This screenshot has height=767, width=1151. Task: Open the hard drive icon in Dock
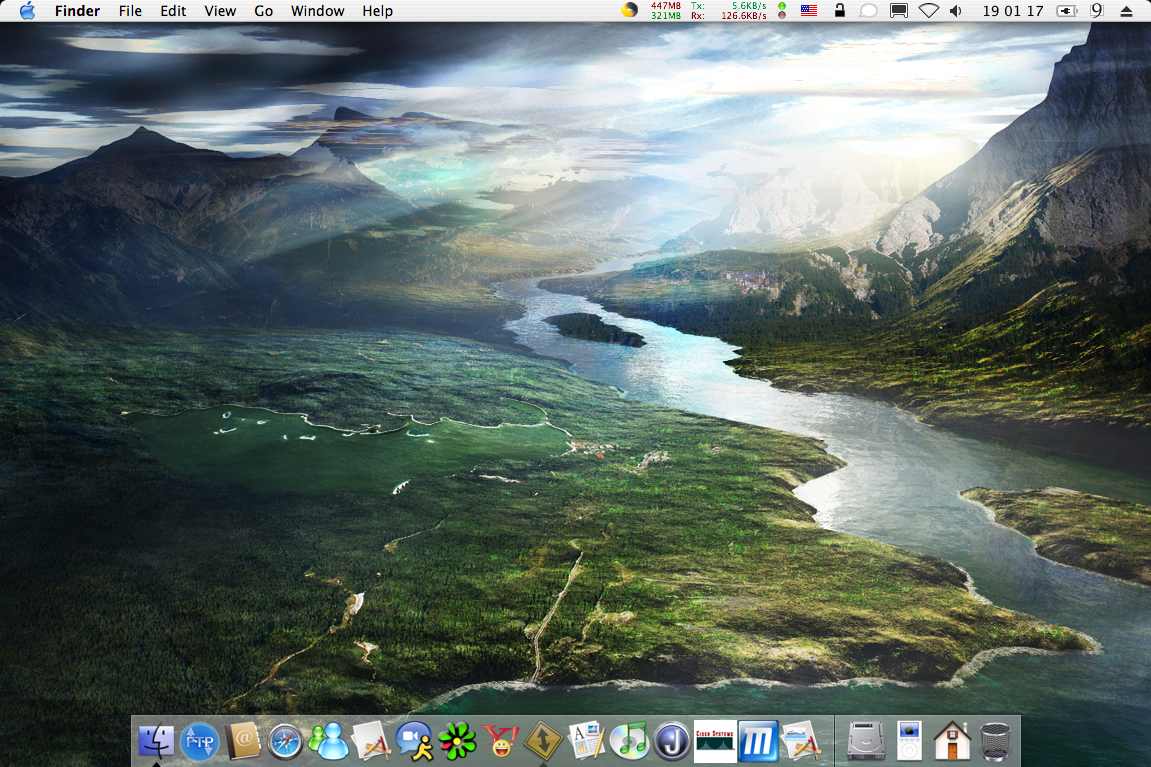tap(866, 741)
